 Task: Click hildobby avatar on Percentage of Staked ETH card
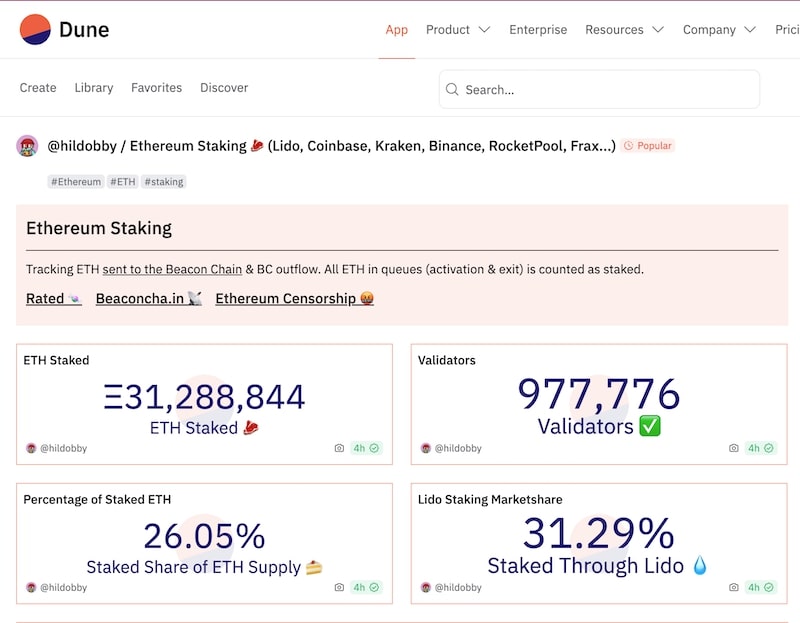click(x=31, y=587)
